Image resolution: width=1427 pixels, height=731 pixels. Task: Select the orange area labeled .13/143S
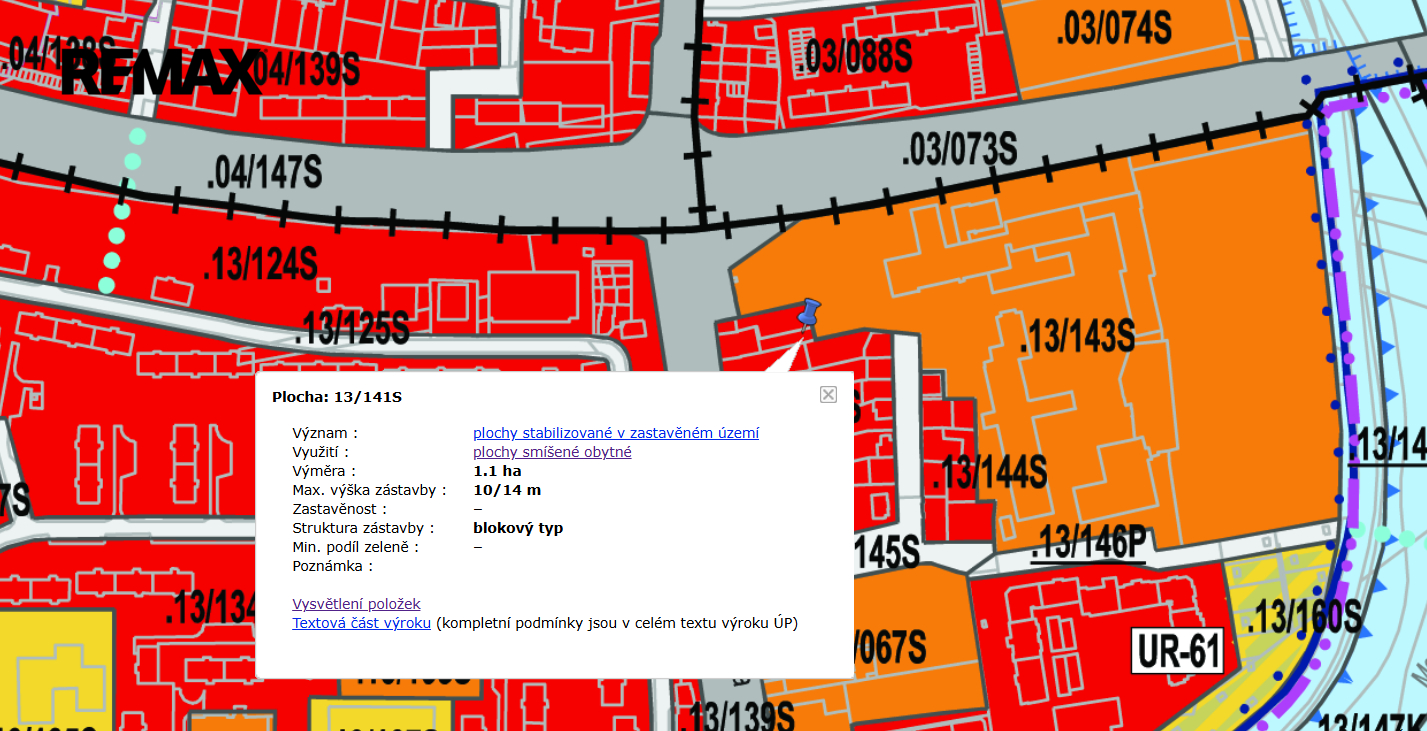click(x=1076, y=335)
